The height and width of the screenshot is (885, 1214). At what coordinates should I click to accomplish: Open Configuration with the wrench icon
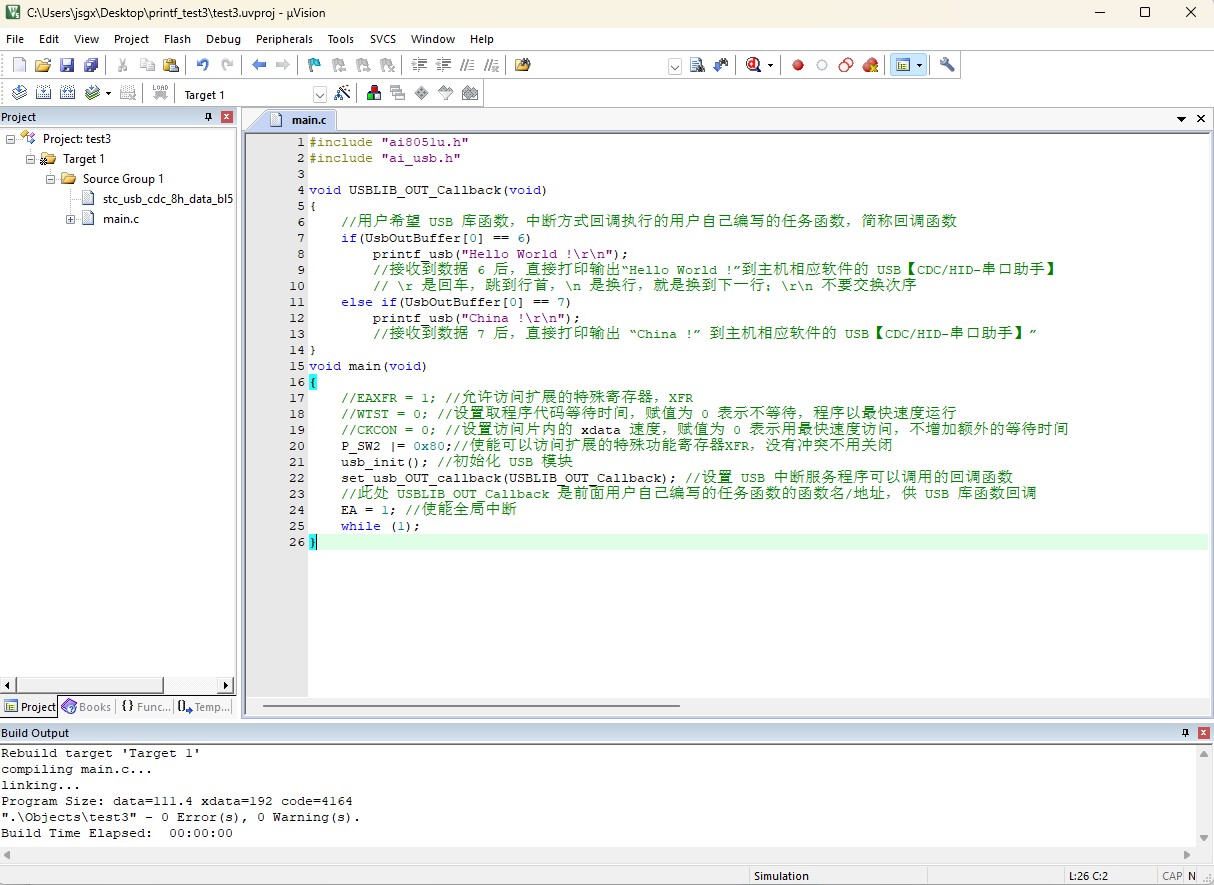[x=947, y=65]
